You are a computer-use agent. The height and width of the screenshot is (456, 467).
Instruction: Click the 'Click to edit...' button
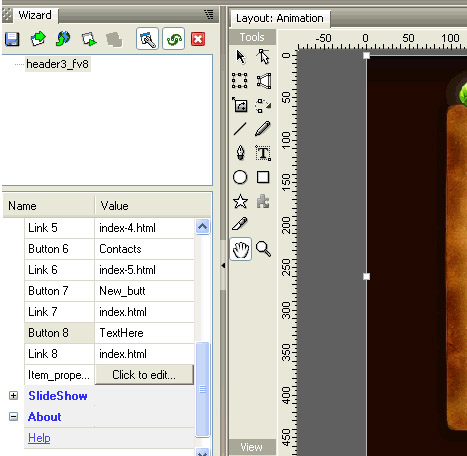[144, 375]
